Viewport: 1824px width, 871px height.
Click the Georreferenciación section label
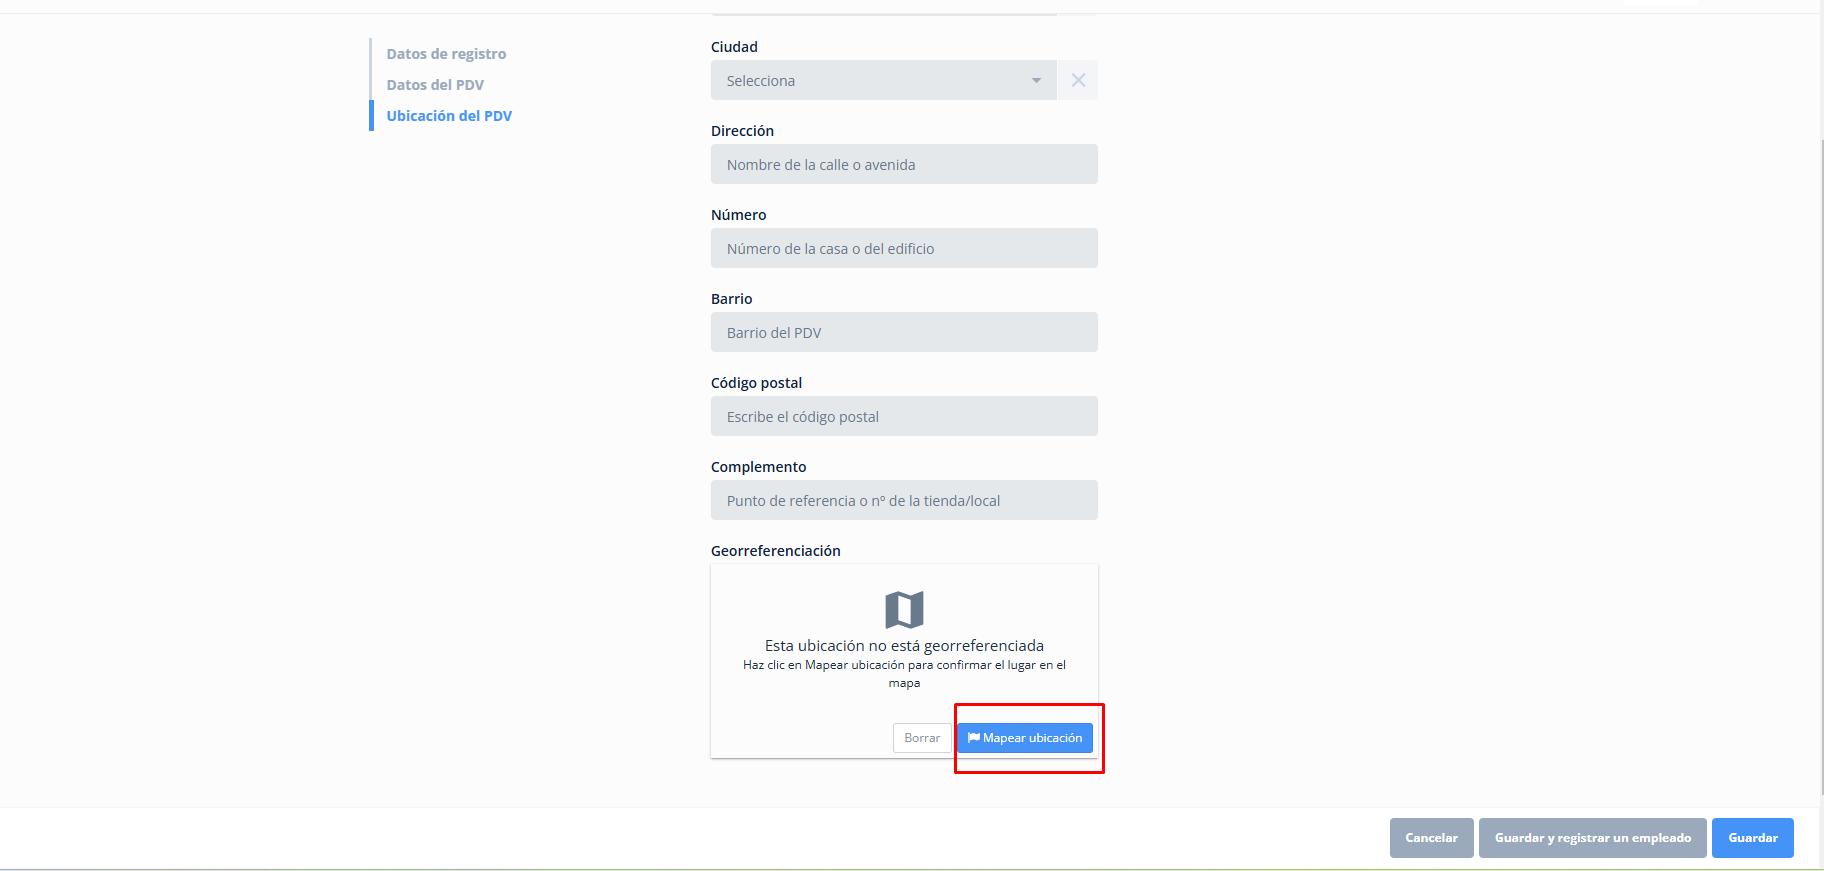[775, 551]
